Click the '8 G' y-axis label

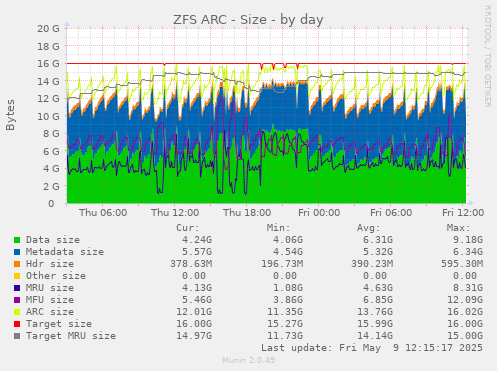pos(51,133)
